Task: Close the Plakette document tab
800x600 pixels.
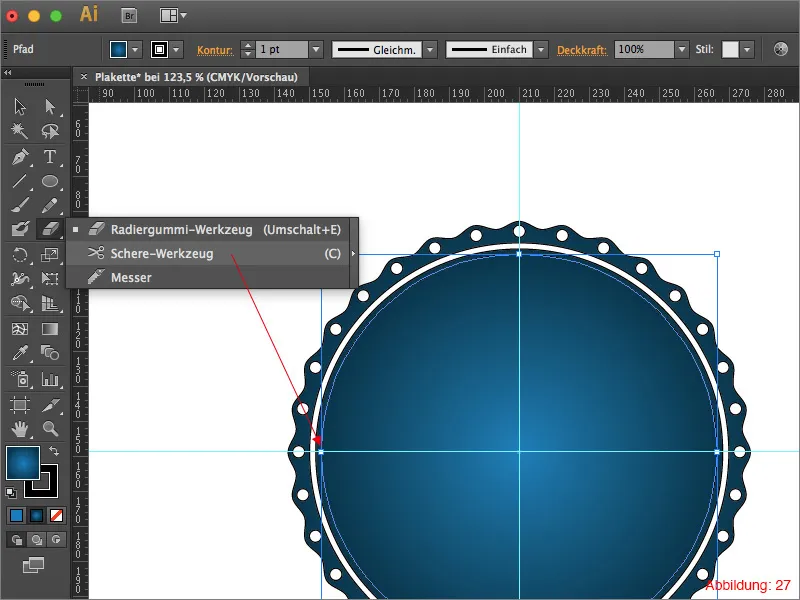Action: tap(84, 77)
